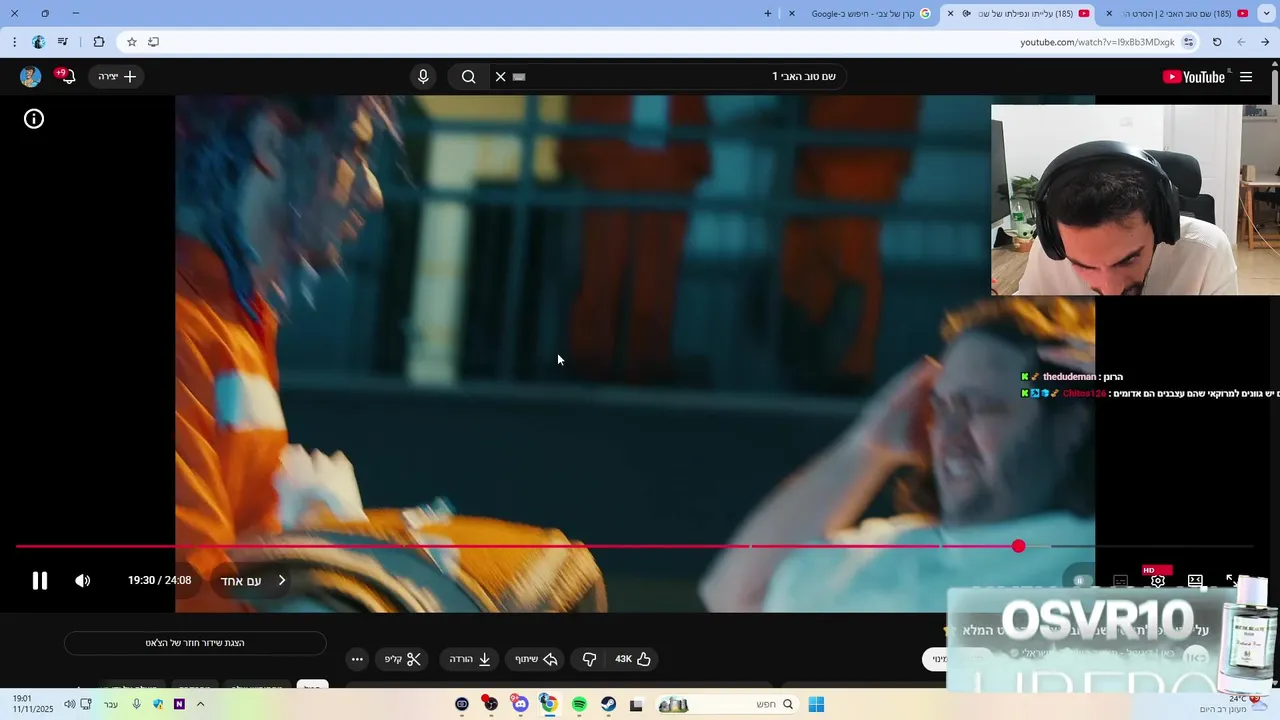Close the Google search tab
The width and height of the screenshot is (1280, 720).
point(792,14)
